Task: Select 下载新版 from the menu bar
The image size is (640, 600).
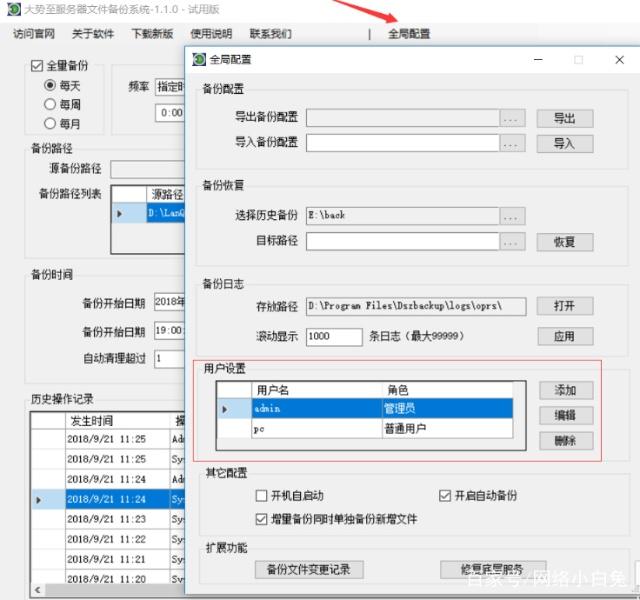Action: coord(152,33)
